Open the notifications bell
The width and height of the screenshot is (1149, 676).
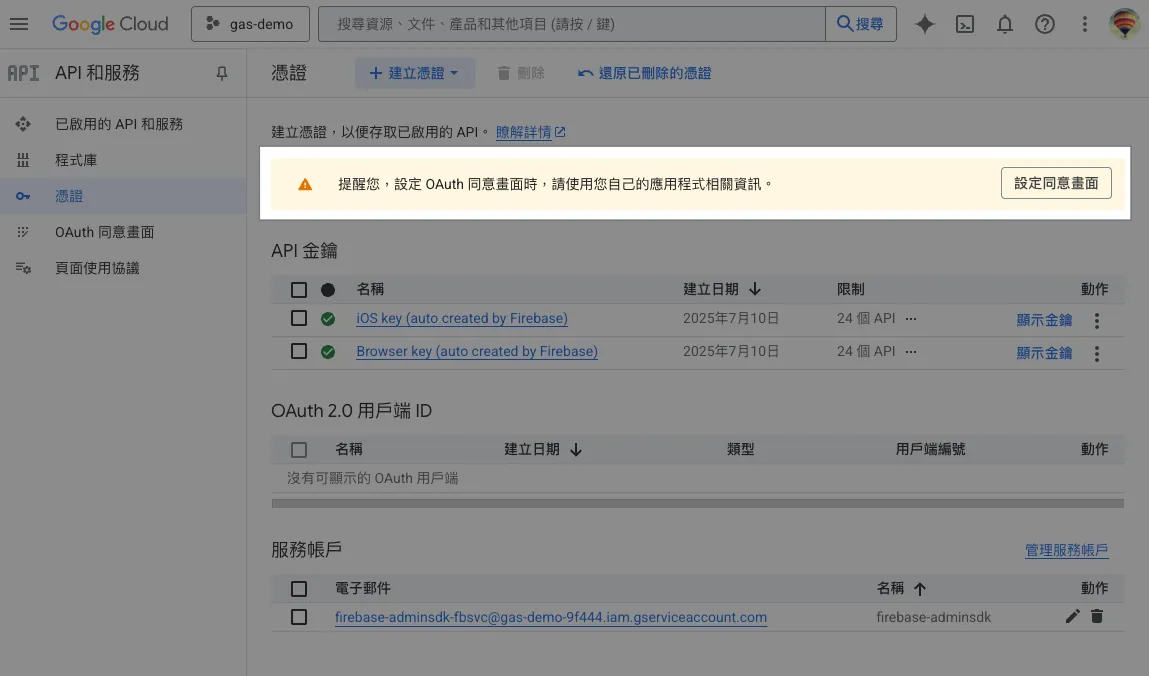coord(1005,25)
